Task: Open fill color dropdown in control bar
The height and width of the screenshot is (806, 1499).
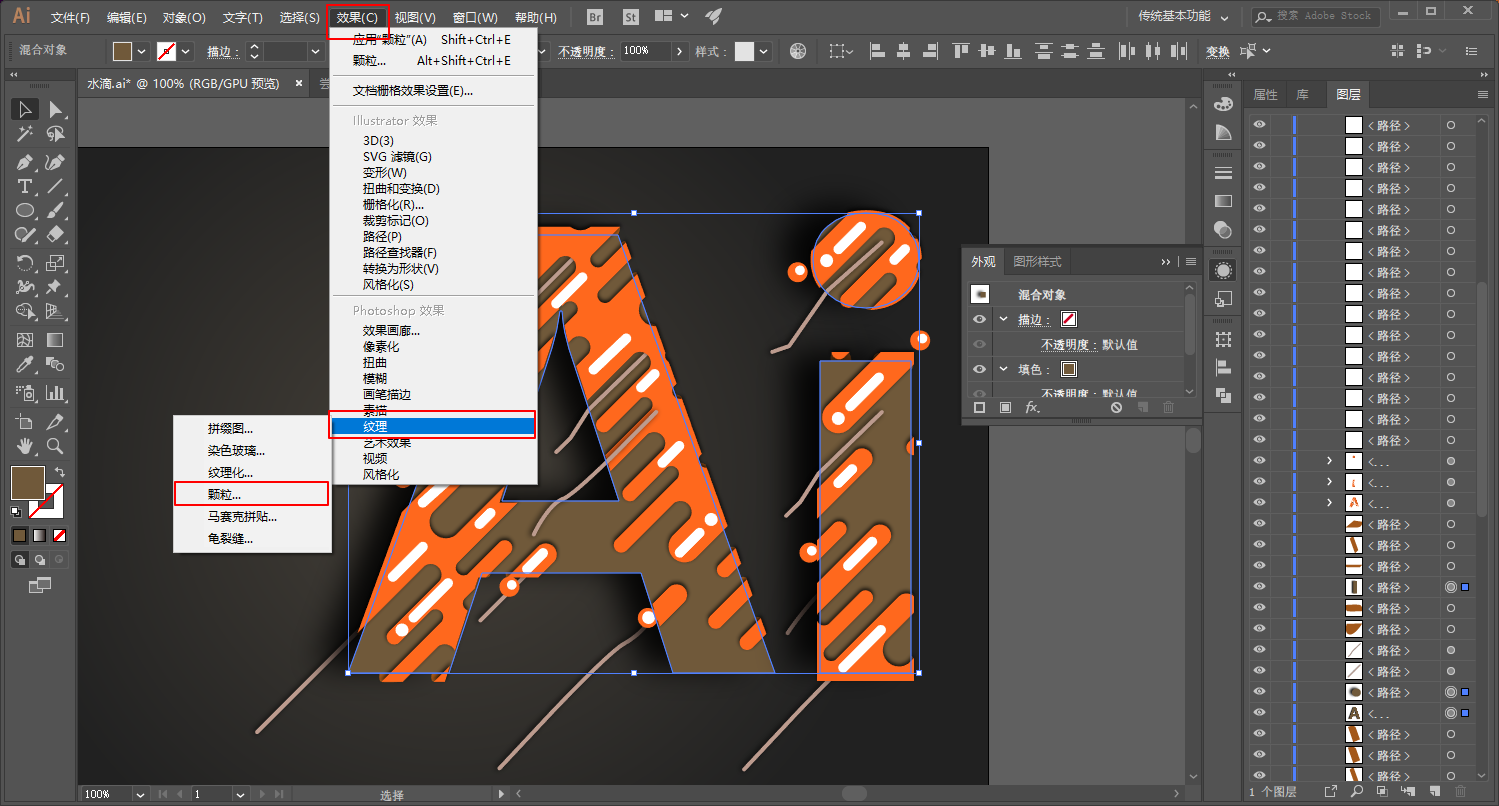Action: pyautogui.click(x=142, y=51)
